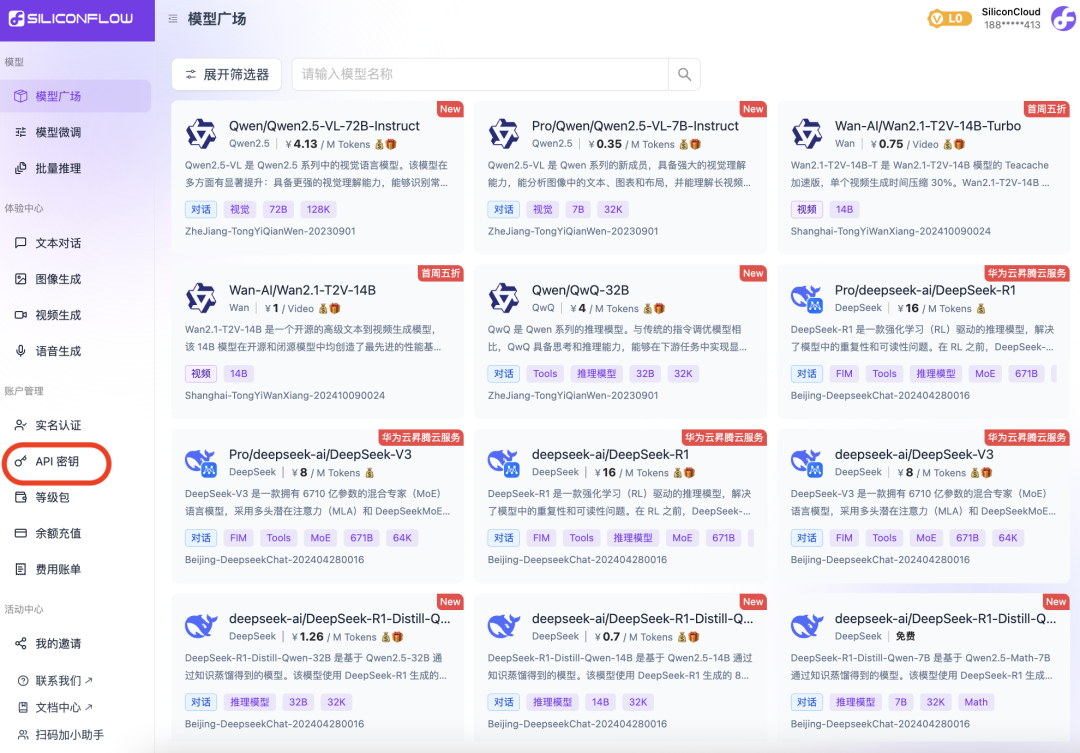Viewport: 1080px width, 753px height.
Task: Open 批量推理 using its sidebar icon
Action: pyautogui.click(x=20, y=167)
